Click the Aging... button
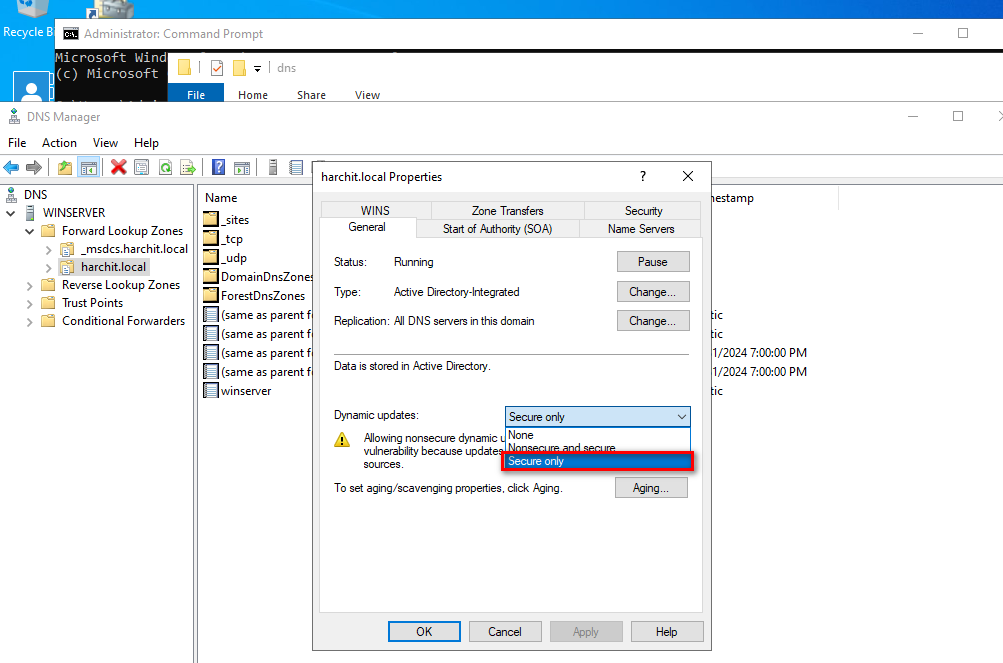1003x663 pixels. (652, 488)
